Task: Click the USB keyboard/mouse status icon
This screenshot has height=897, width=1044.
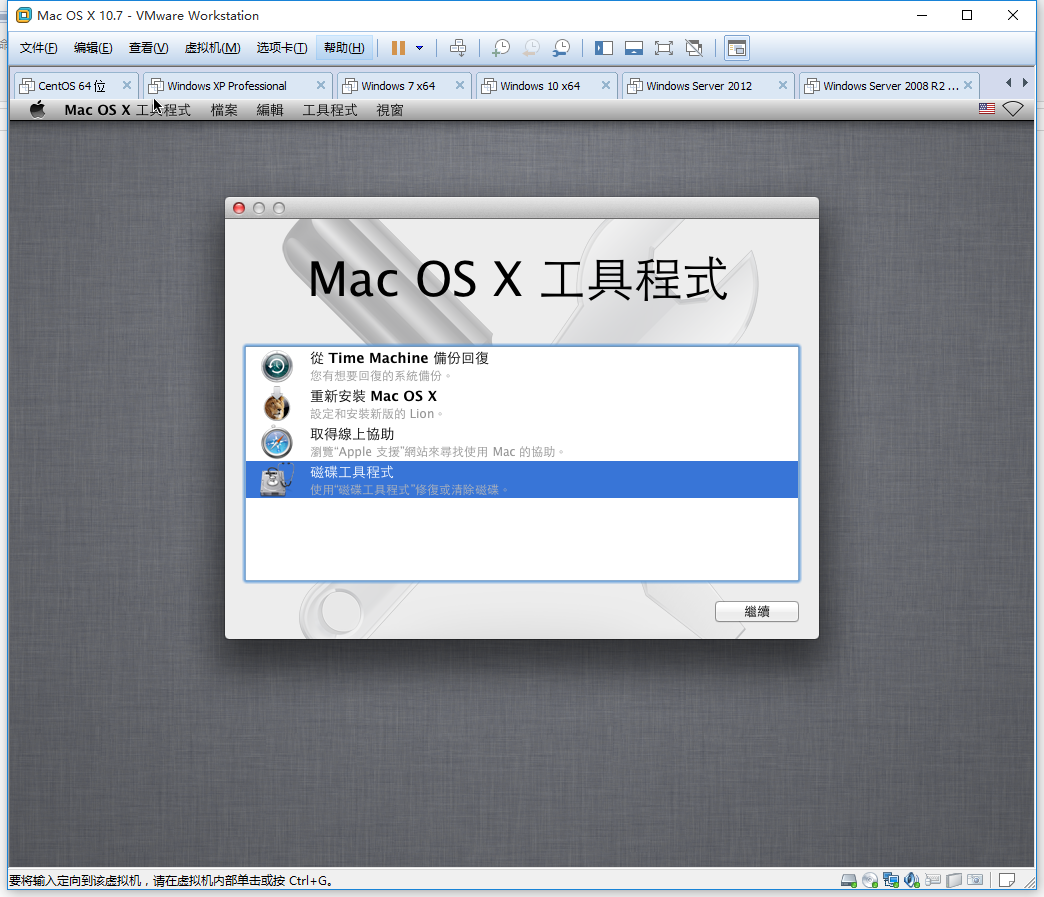Action: click(933, 880)
